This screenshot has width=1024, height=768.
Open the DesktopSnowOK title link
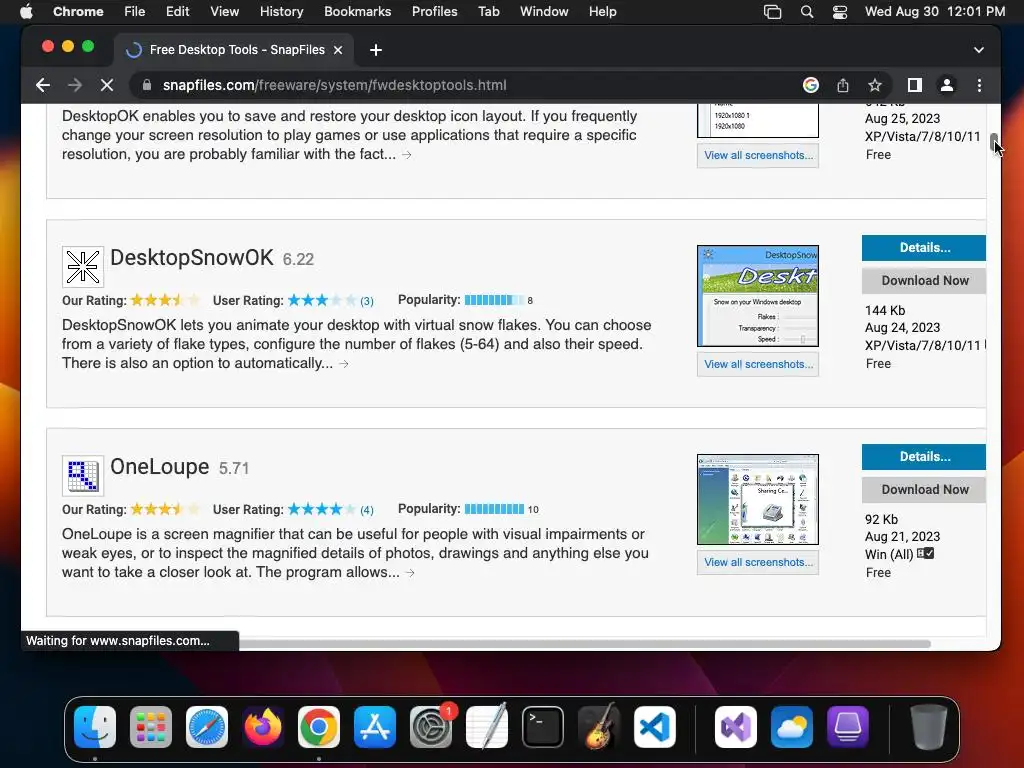192,257
